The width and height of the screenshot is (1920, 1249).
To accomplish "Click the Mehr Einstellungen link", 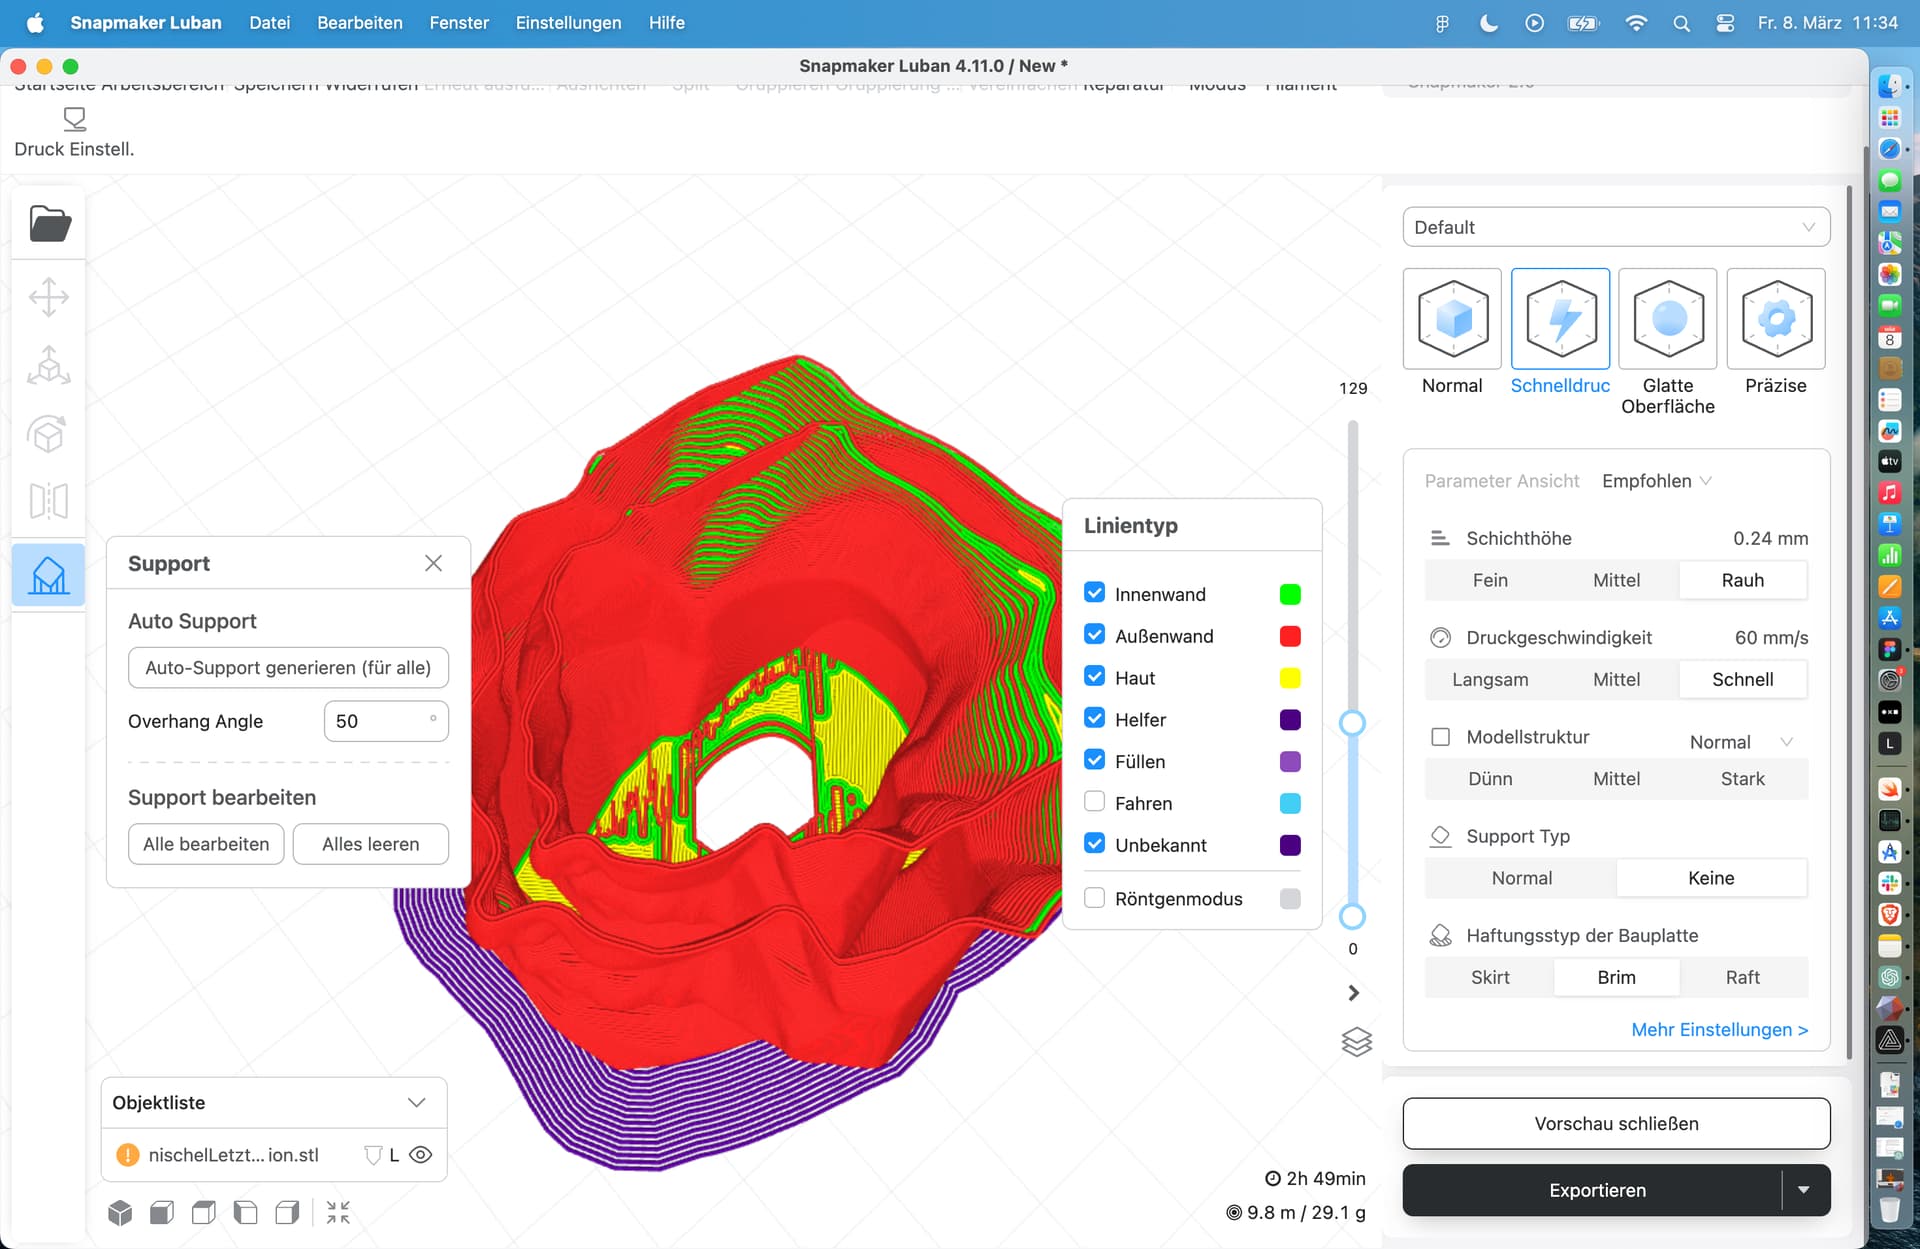I will tap(1719, 1029).
